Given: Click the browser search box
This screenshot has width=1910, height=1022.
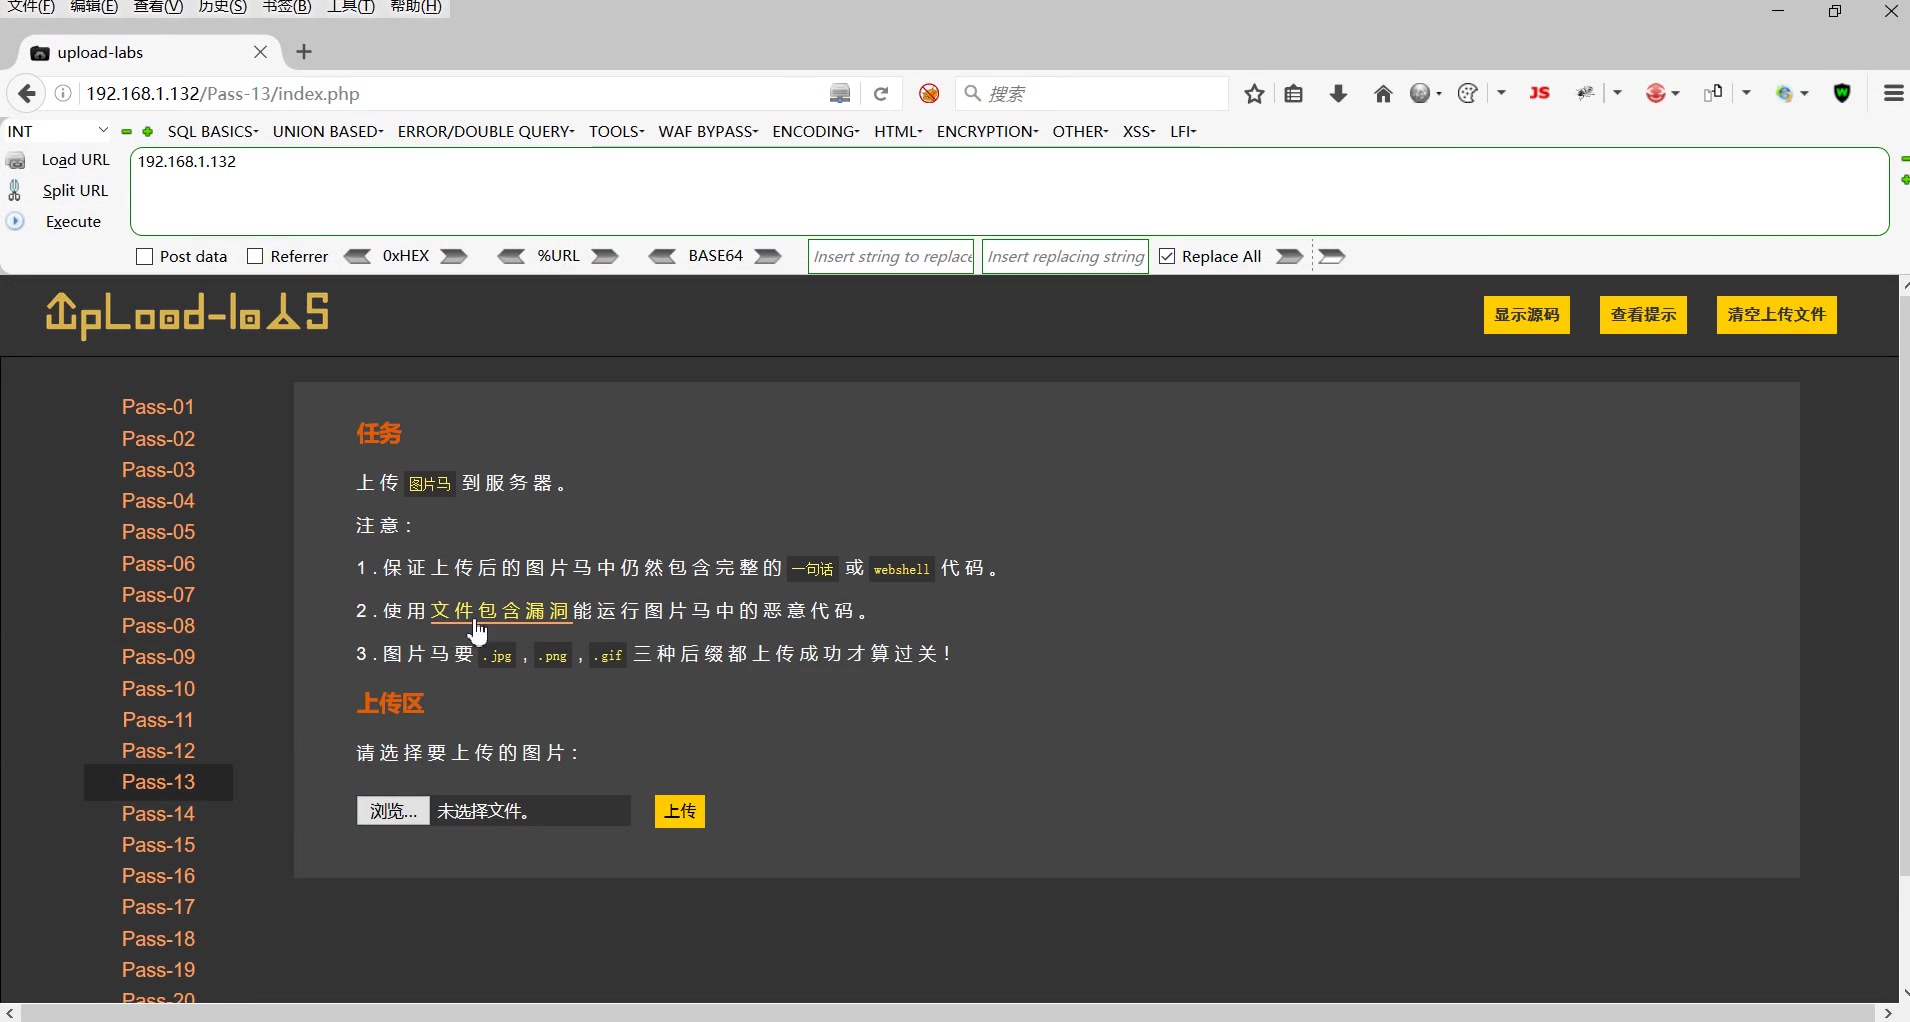Looking at the screenshot, I should (1091, 93).
